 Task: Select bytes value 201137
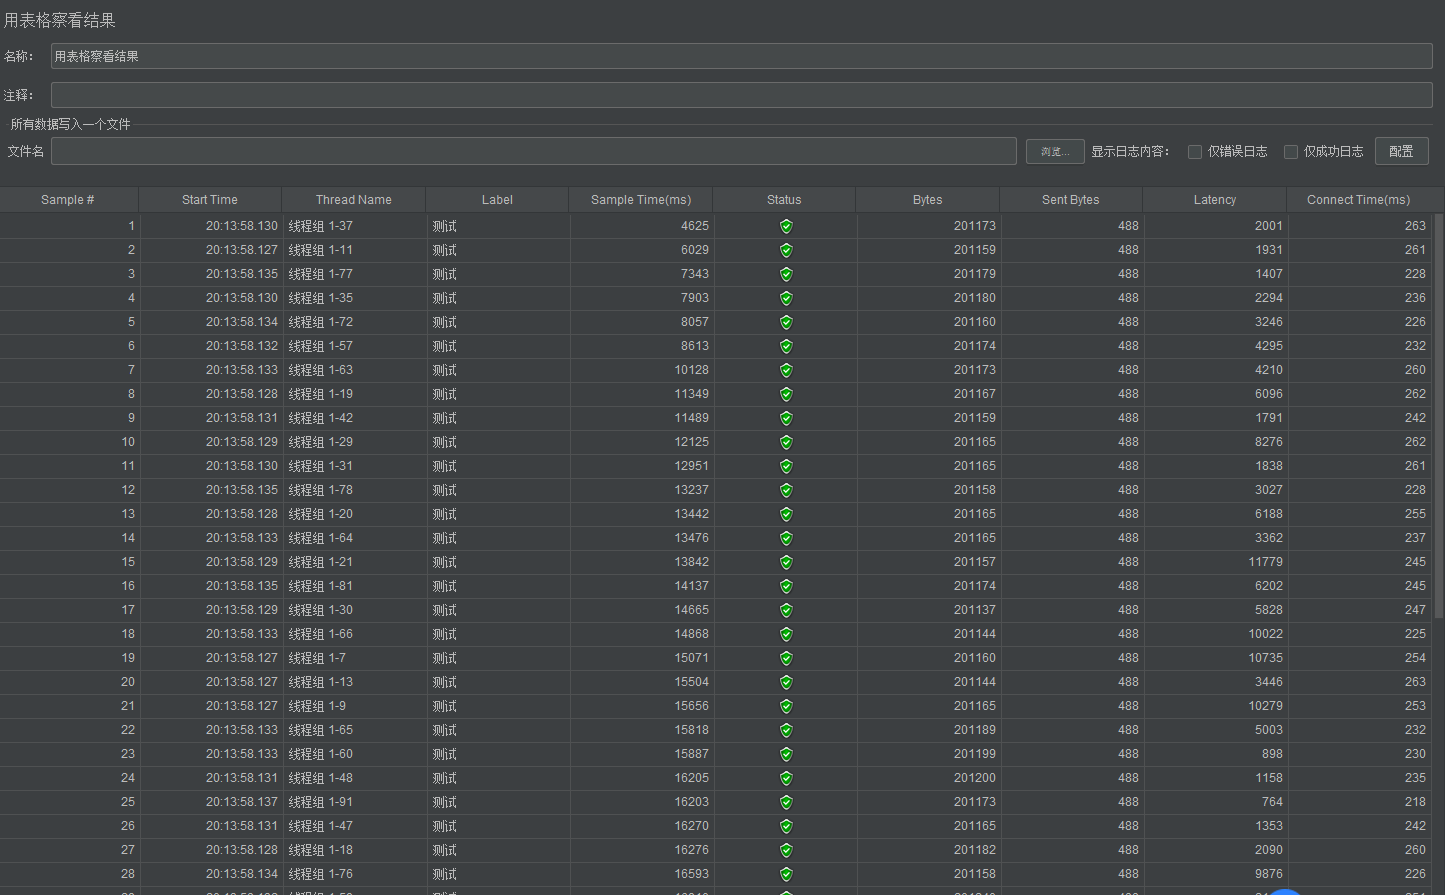pos(975,610)
